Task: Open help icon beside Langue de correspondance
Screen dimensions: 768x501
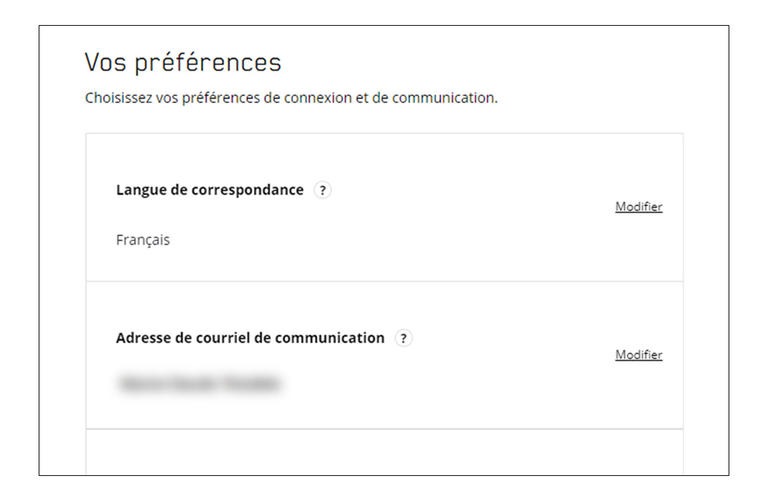Action: 322,191
